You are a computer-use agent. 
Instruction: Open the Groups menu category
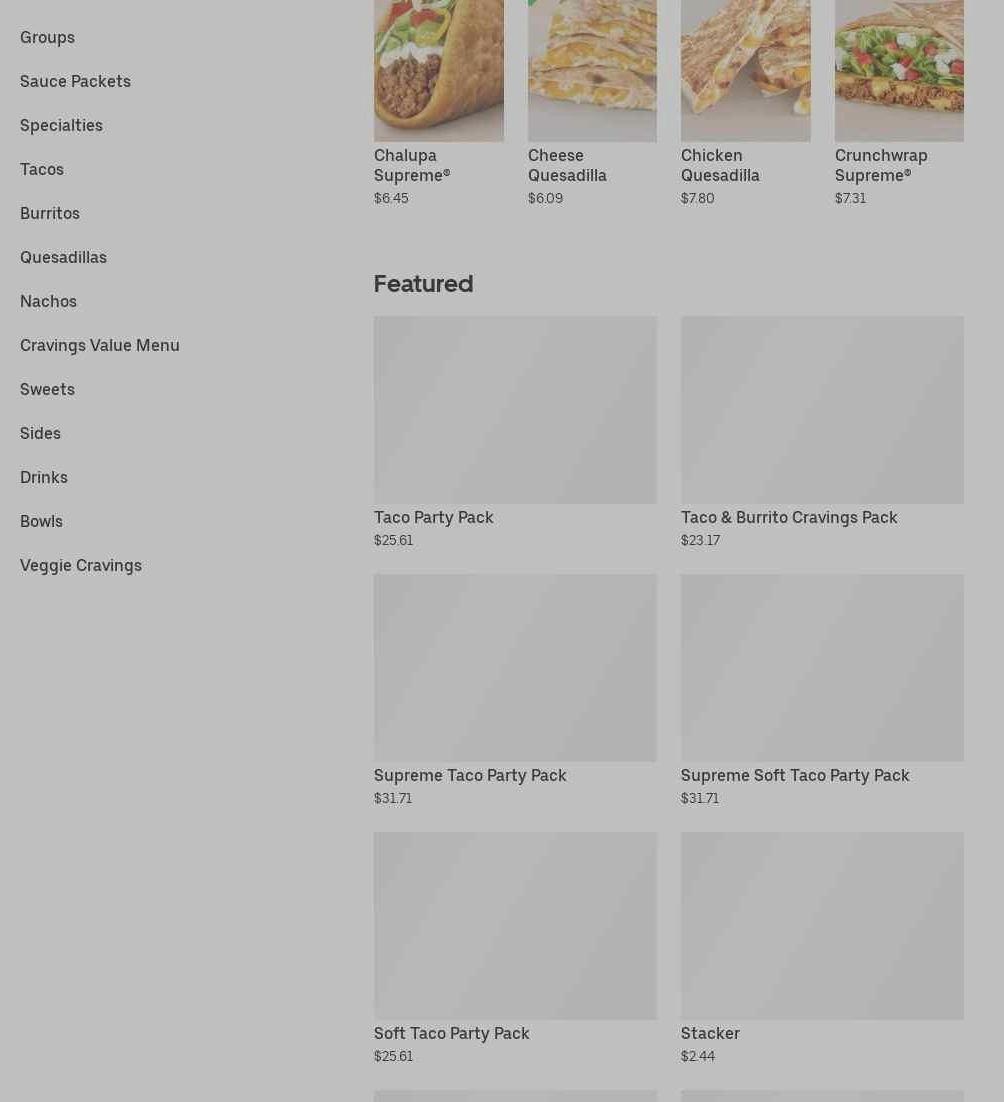(47, 37)
